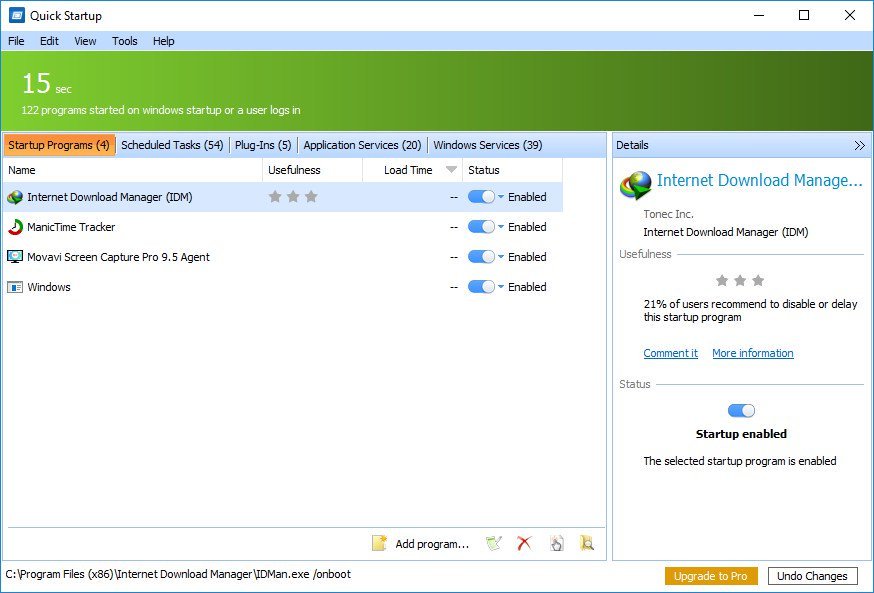Open the Help menu
874x593 pixels.
[163, 41]
